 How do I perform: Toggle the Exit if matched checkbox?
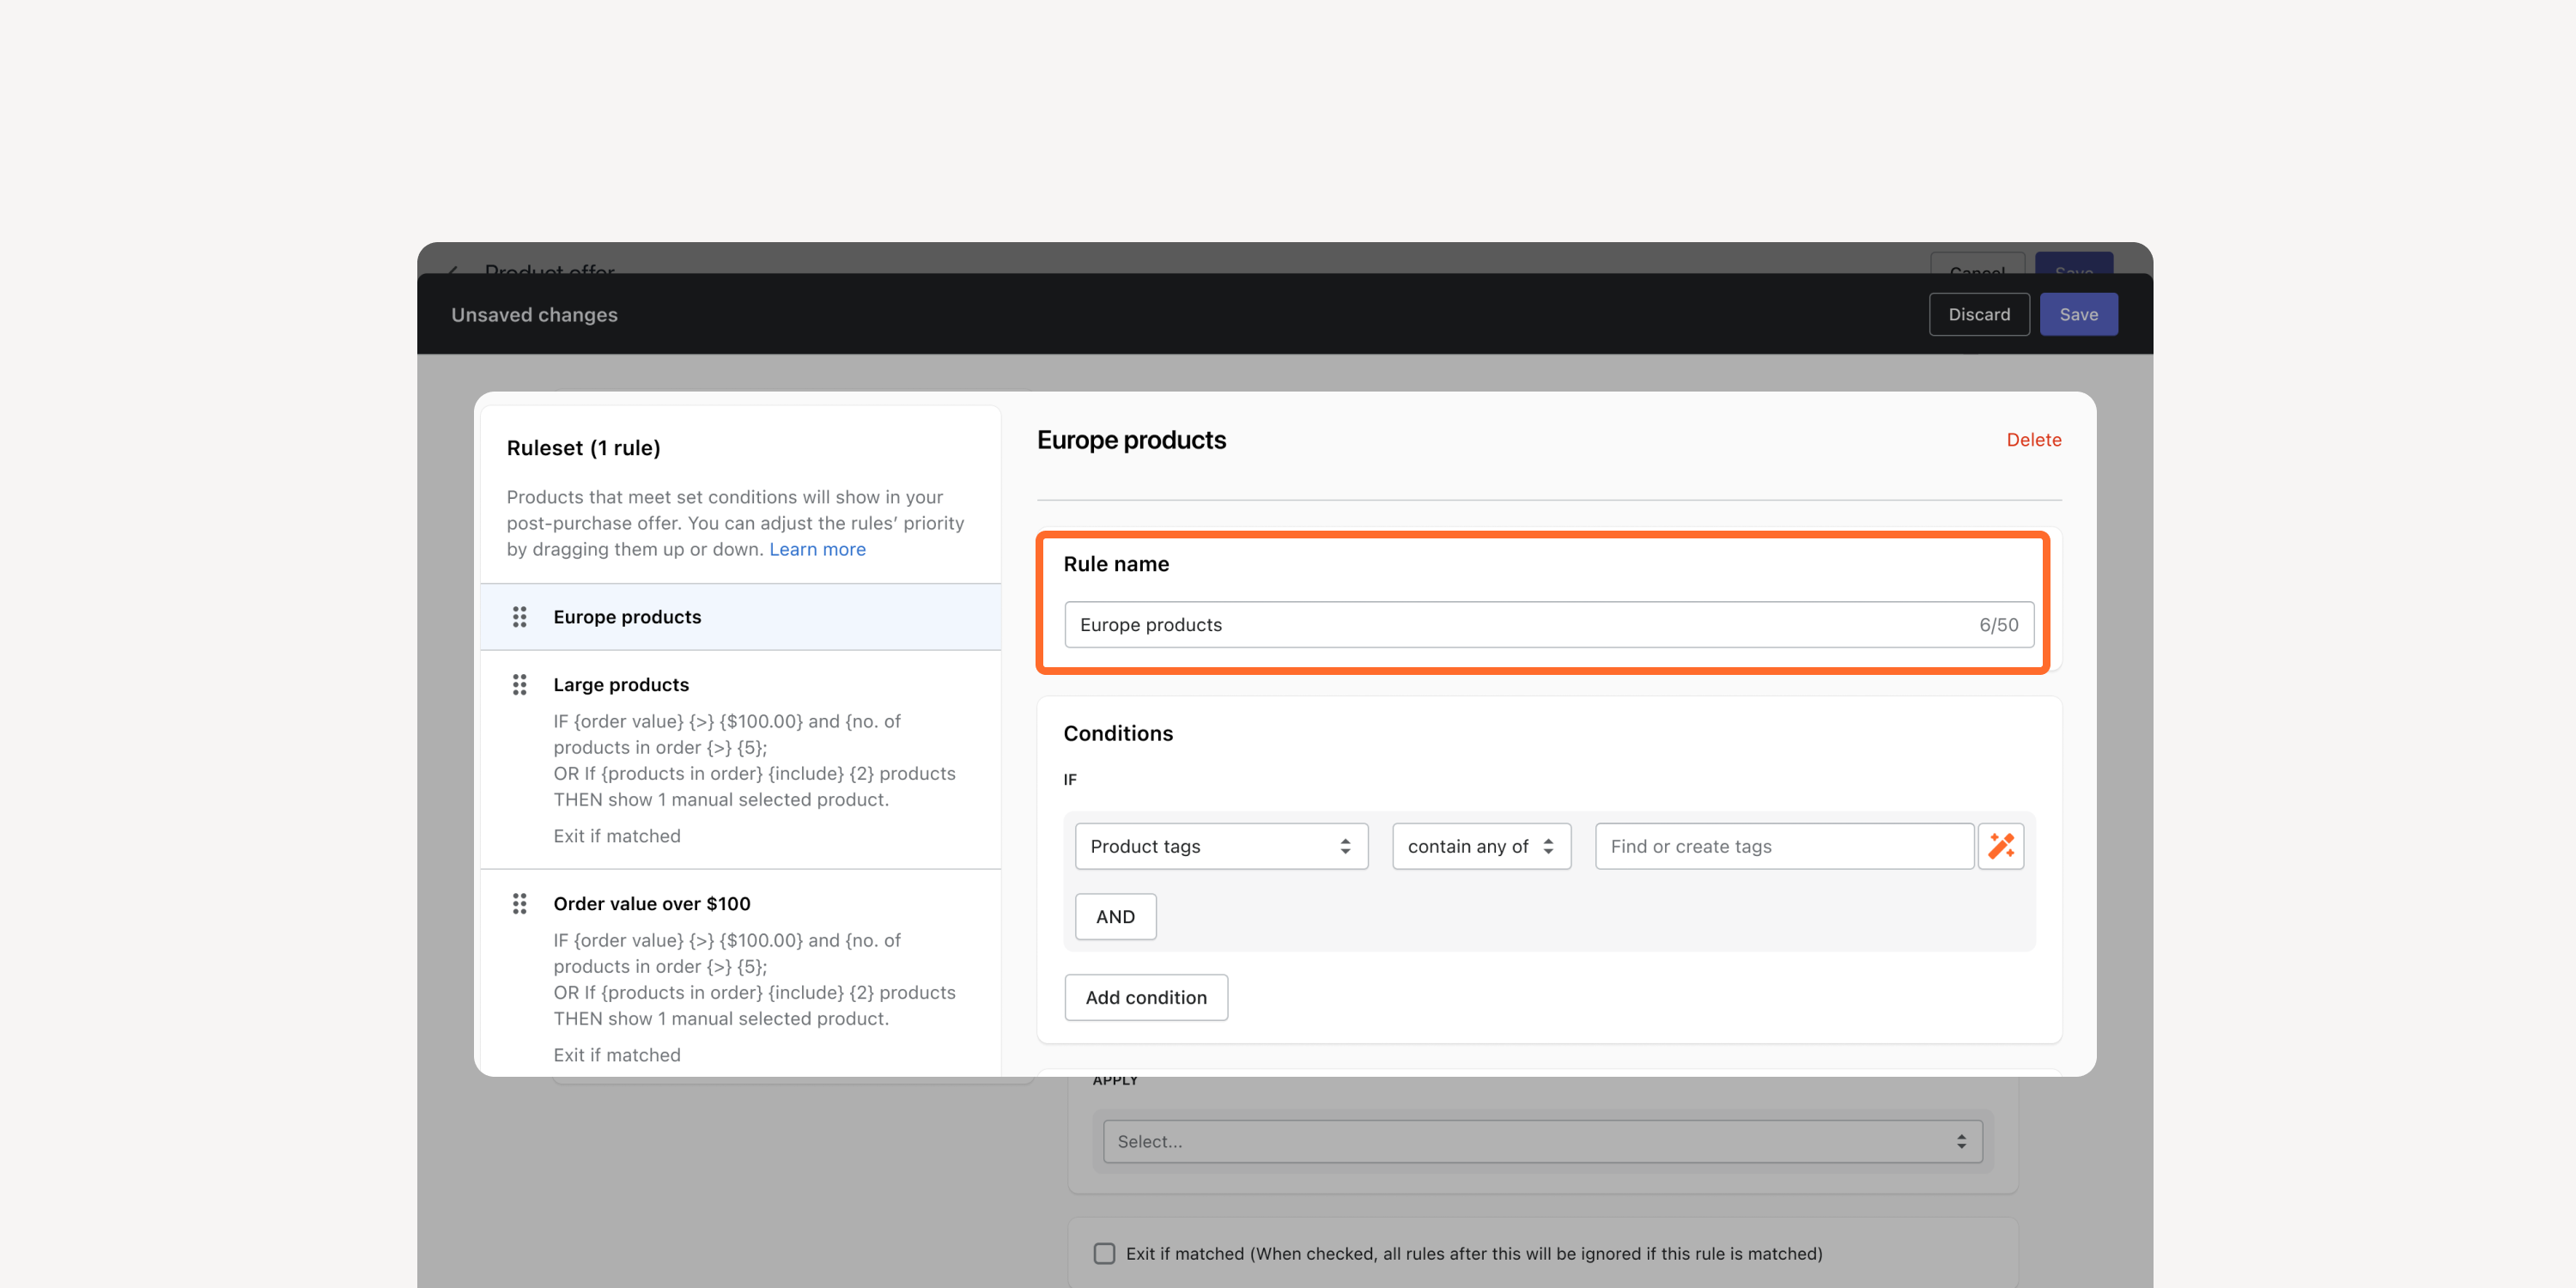pos(1104,1253)
